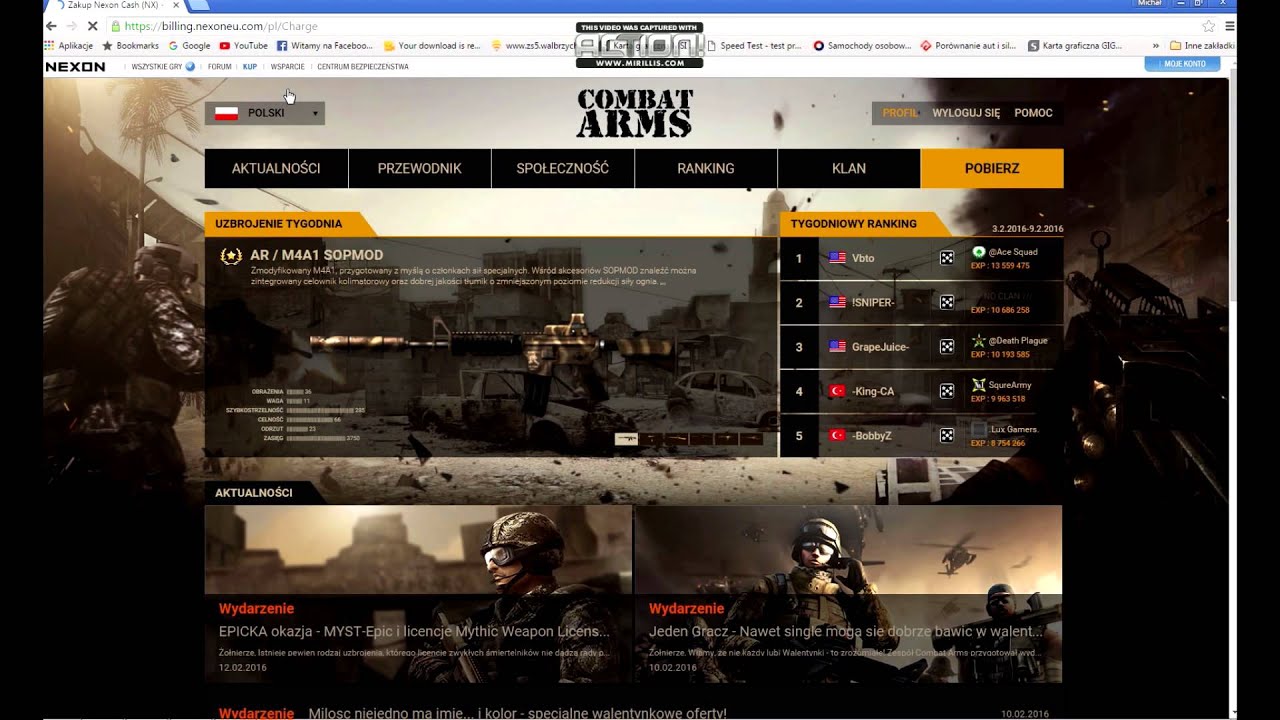The width and height of the screenshot is (1280, 720).
Task: Click the address bar URL field
Action: click(655, 26)
